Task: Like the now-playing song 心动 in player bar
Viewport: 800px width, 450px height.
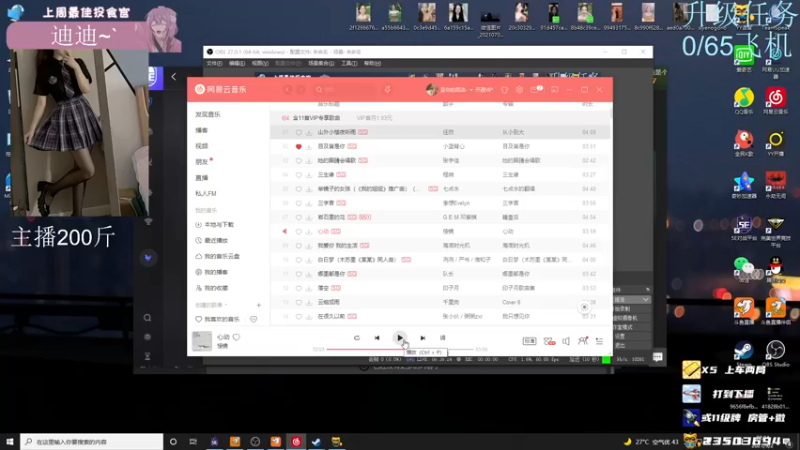Action: point(236,337)
